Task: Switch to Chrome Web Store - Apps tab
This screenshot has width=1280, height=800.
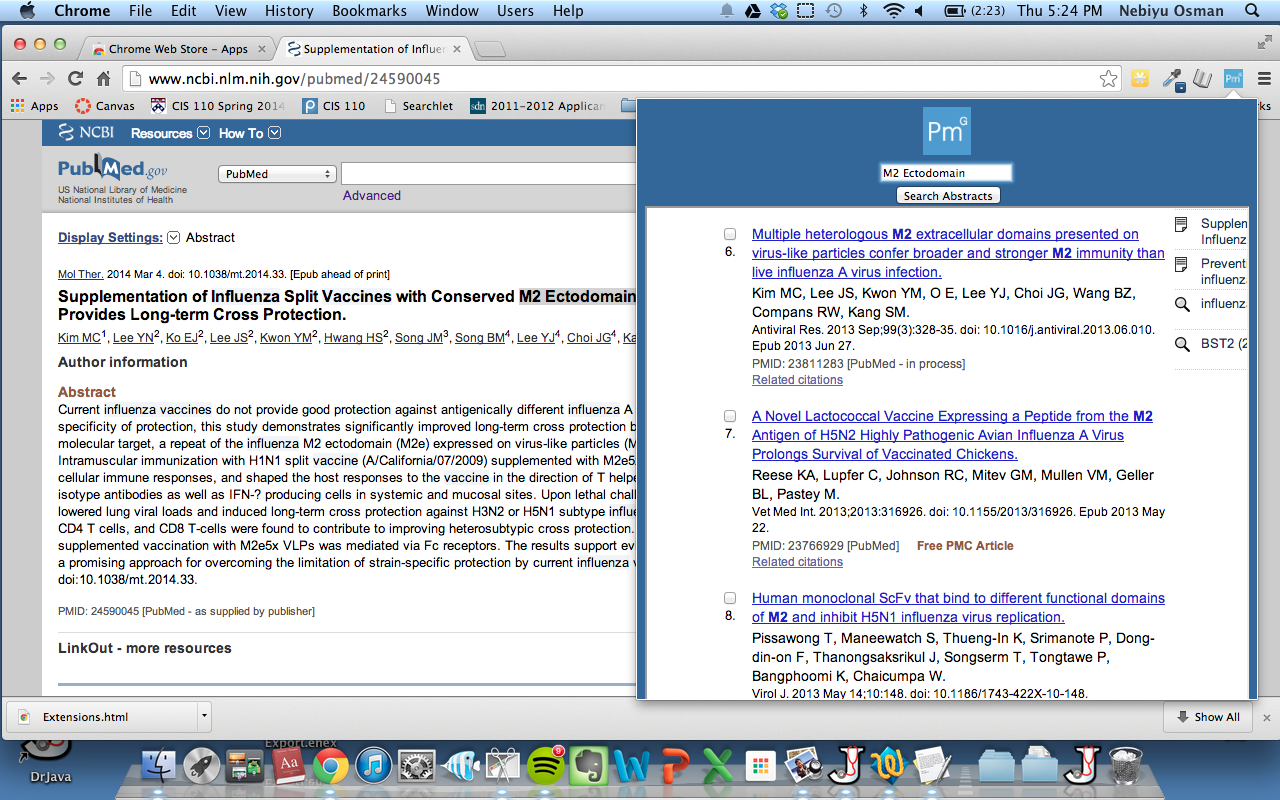Action: click(179, 49)
